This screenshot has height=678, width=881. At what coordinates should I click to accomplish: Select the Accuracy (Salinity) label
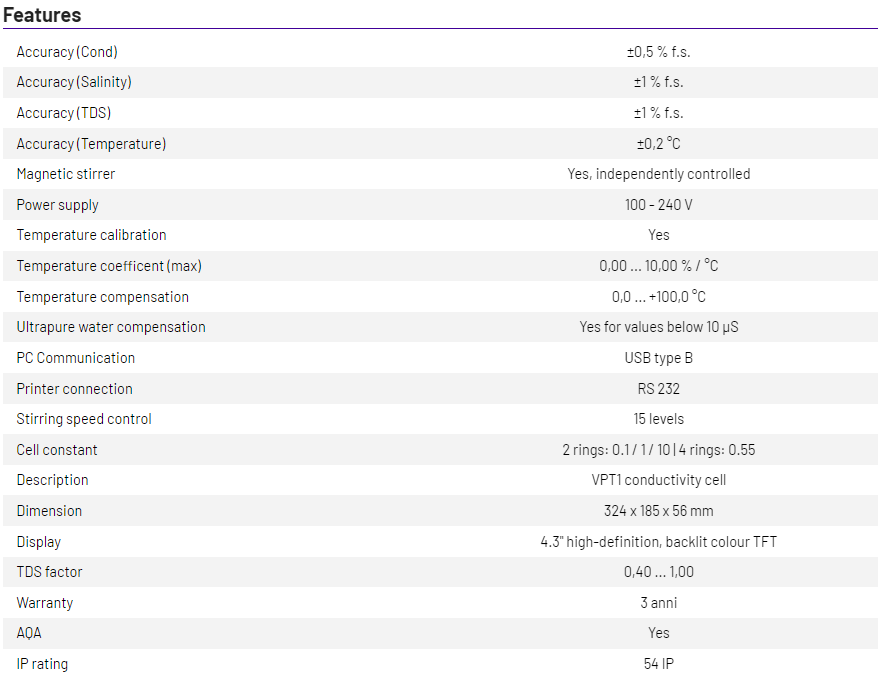pyautogui.click(x=74, y=82)
